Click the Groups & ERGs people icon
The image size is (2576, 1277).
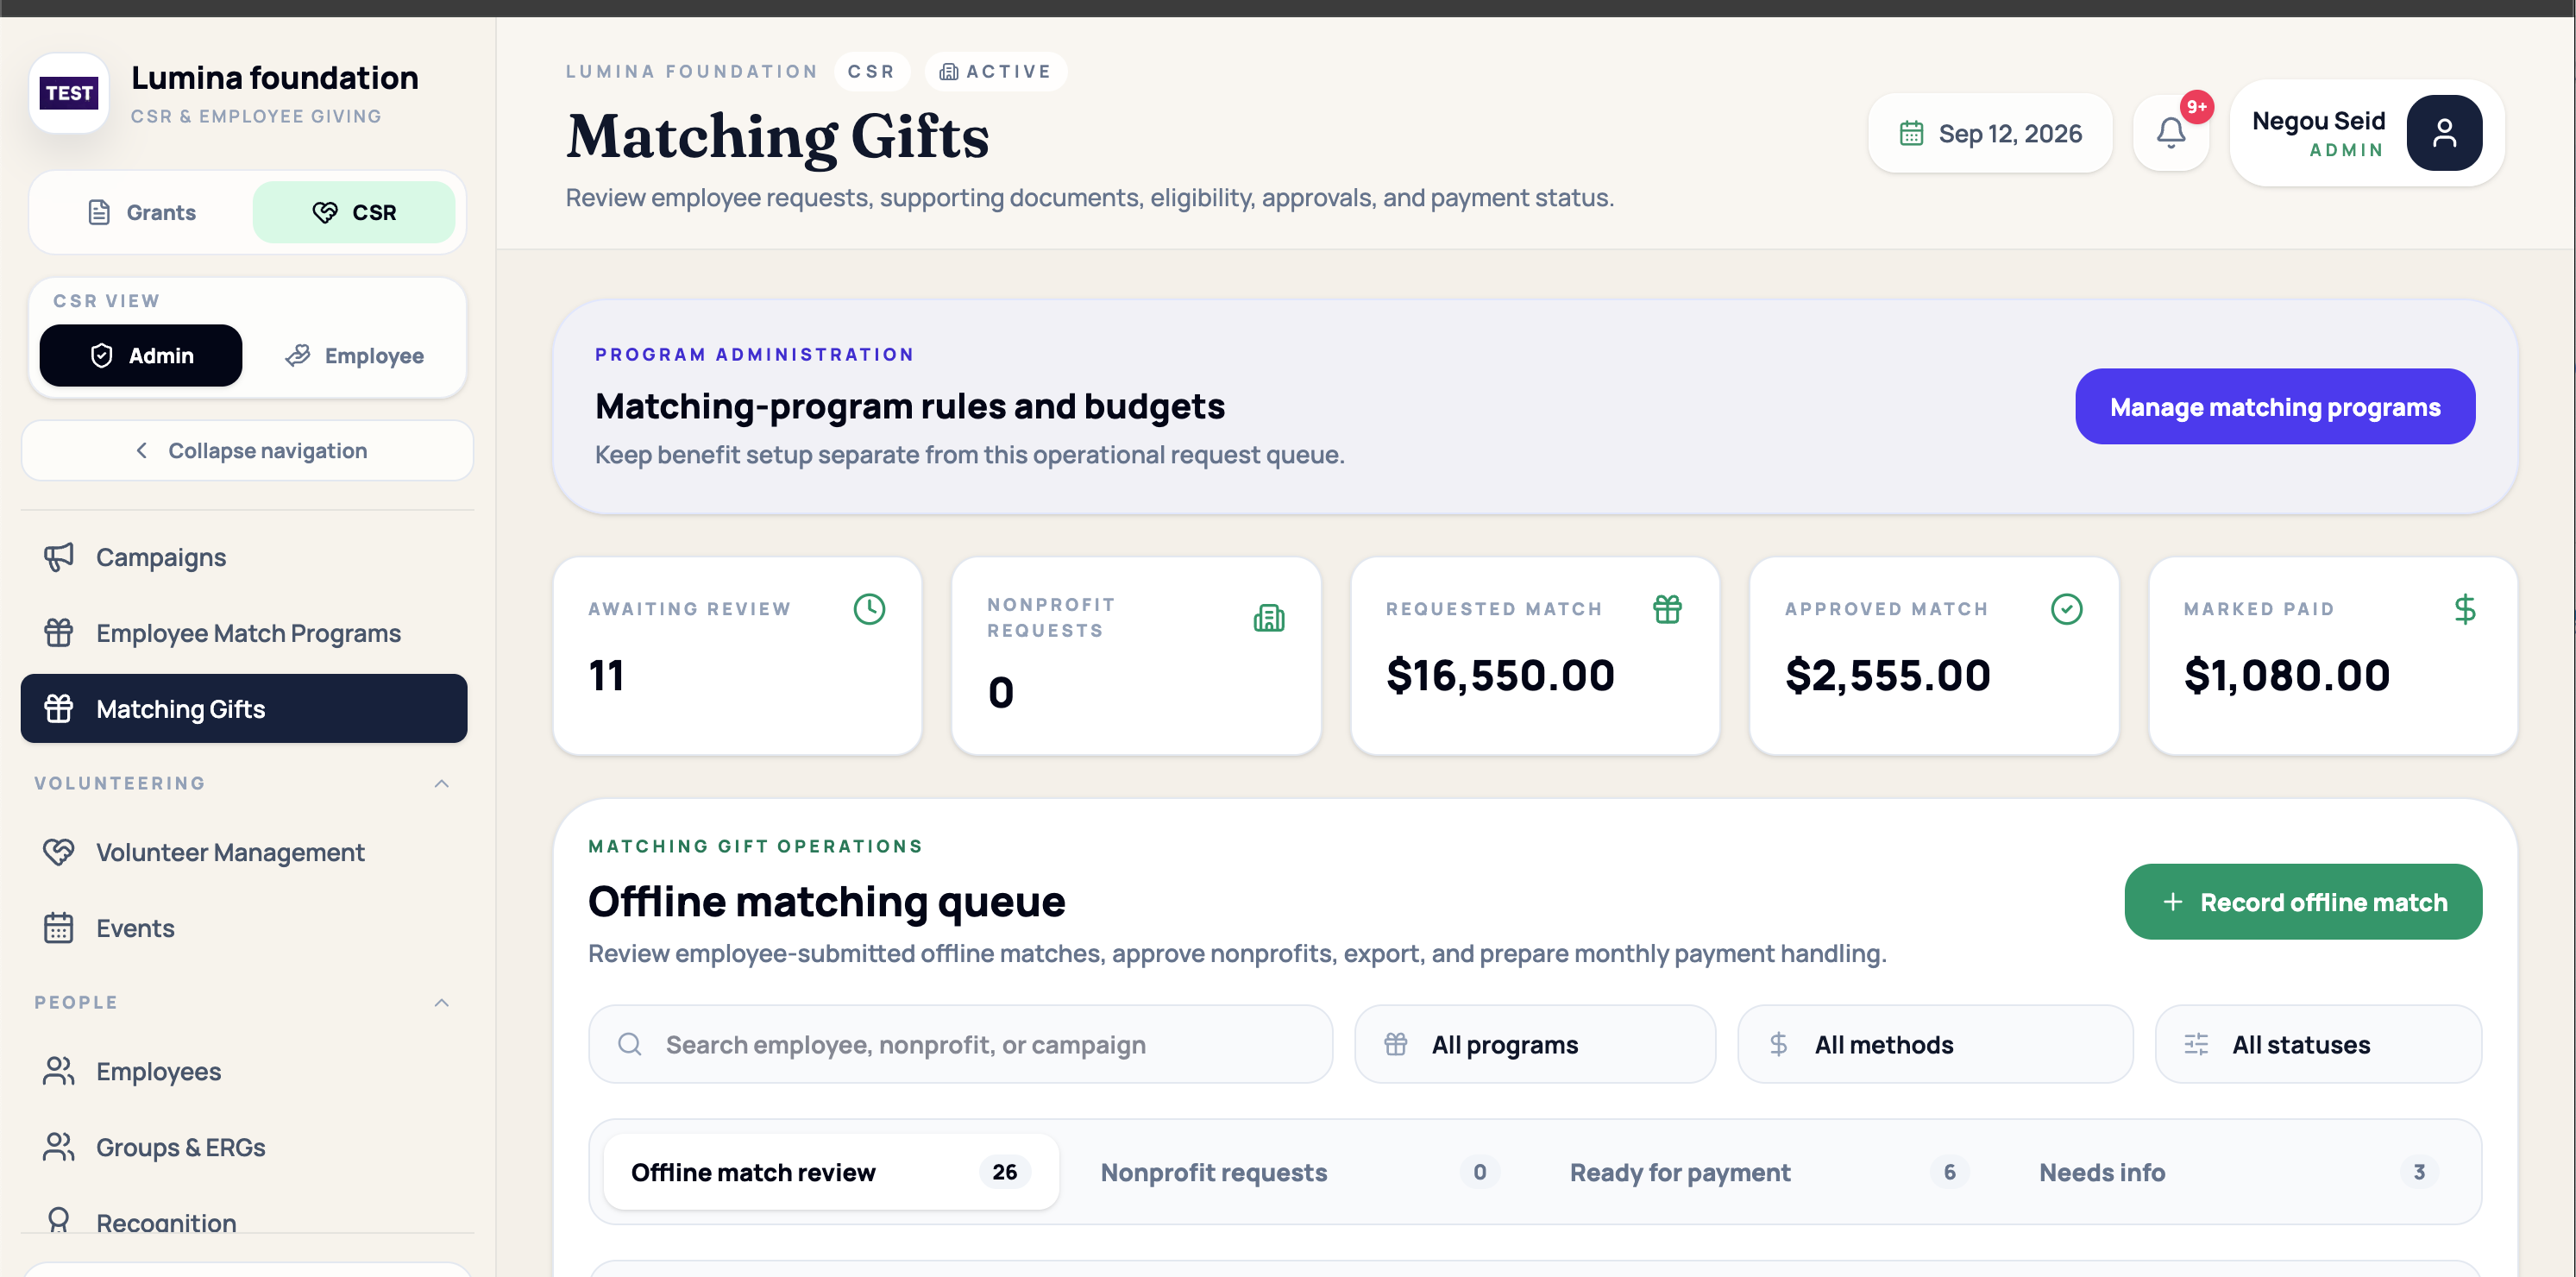pos(59,1147)
